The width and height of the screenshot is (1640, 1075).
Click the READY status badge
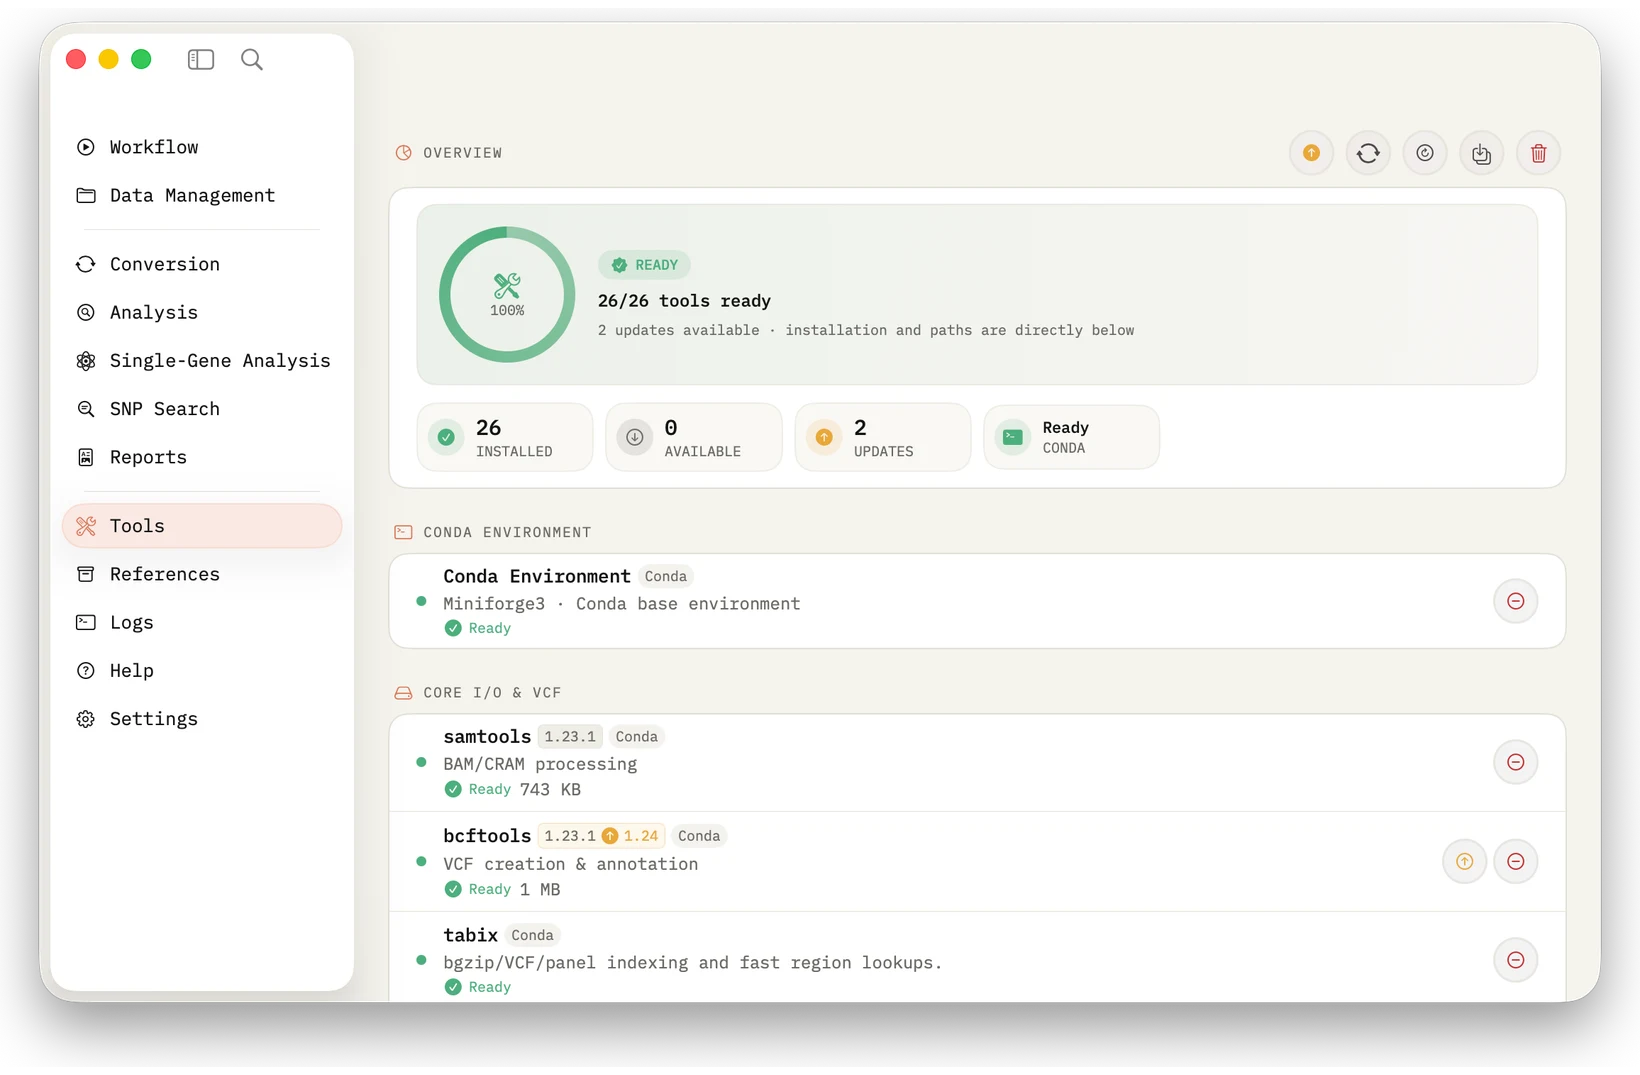point(645,265)
